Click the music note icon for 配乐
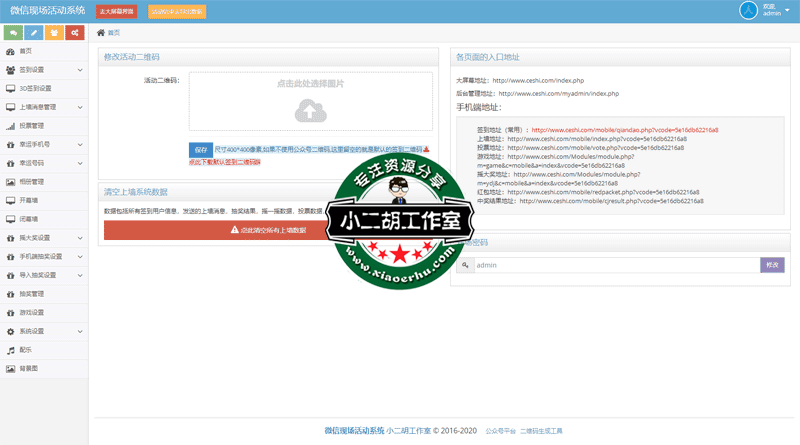The image size is (800, 445). coord(10,350)
